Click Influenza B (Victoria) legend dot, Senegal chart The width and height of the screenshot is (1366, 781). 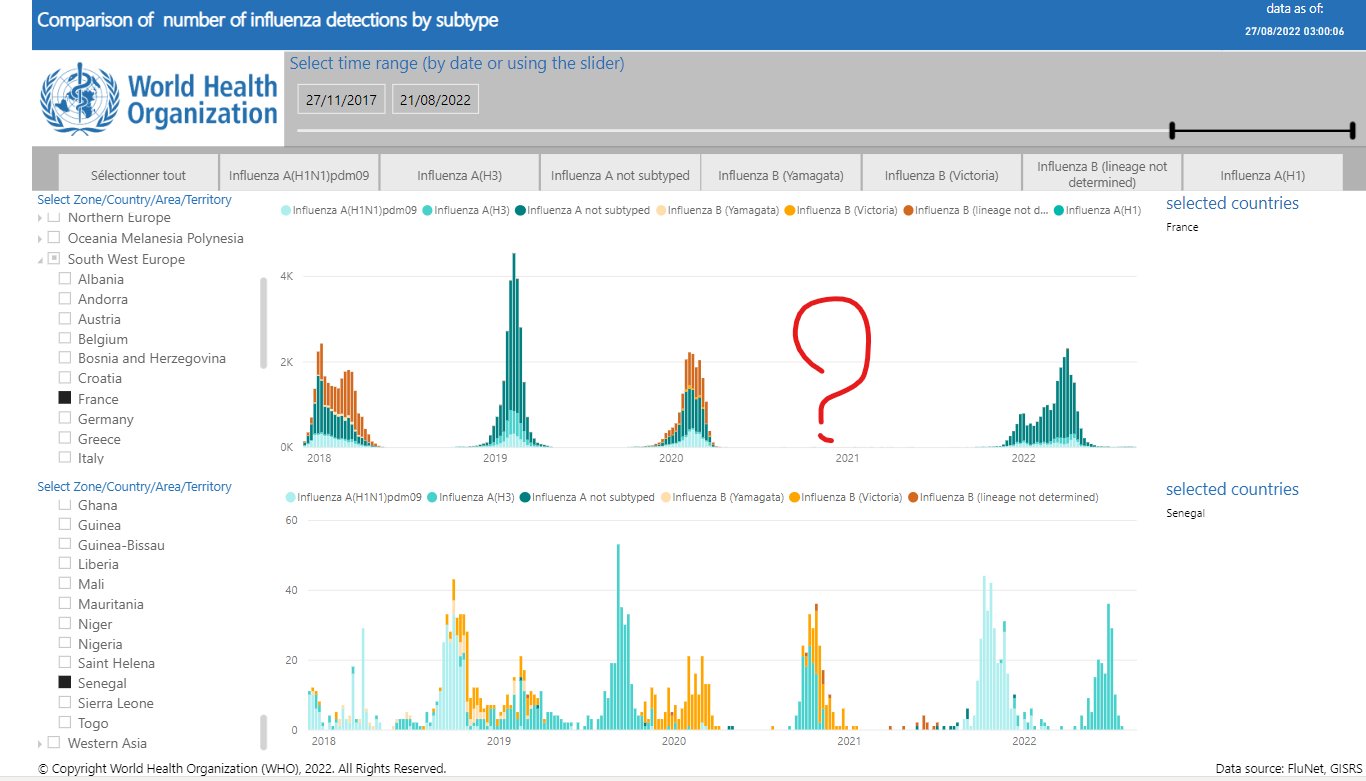(x=795, y=497)
